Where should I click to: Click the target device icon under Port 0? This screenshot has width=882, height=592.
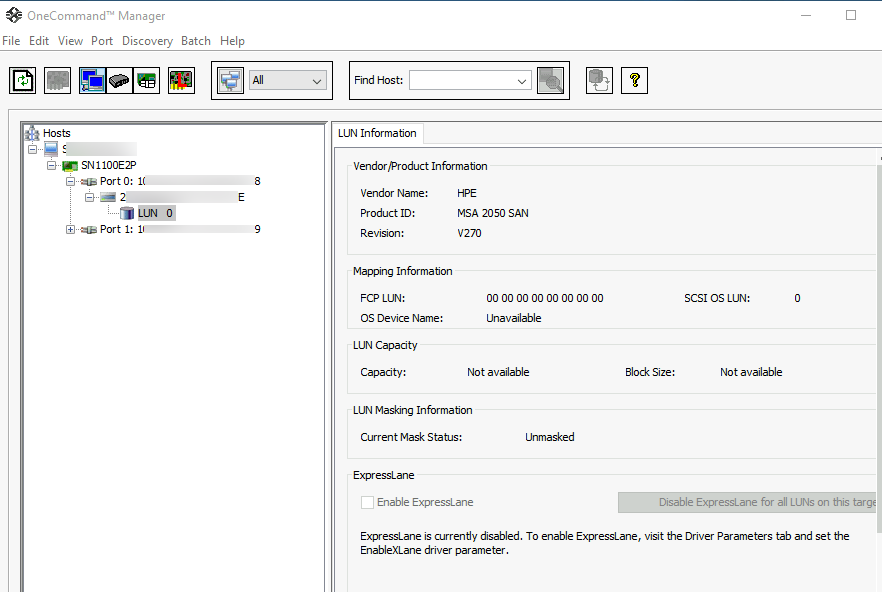108,197
